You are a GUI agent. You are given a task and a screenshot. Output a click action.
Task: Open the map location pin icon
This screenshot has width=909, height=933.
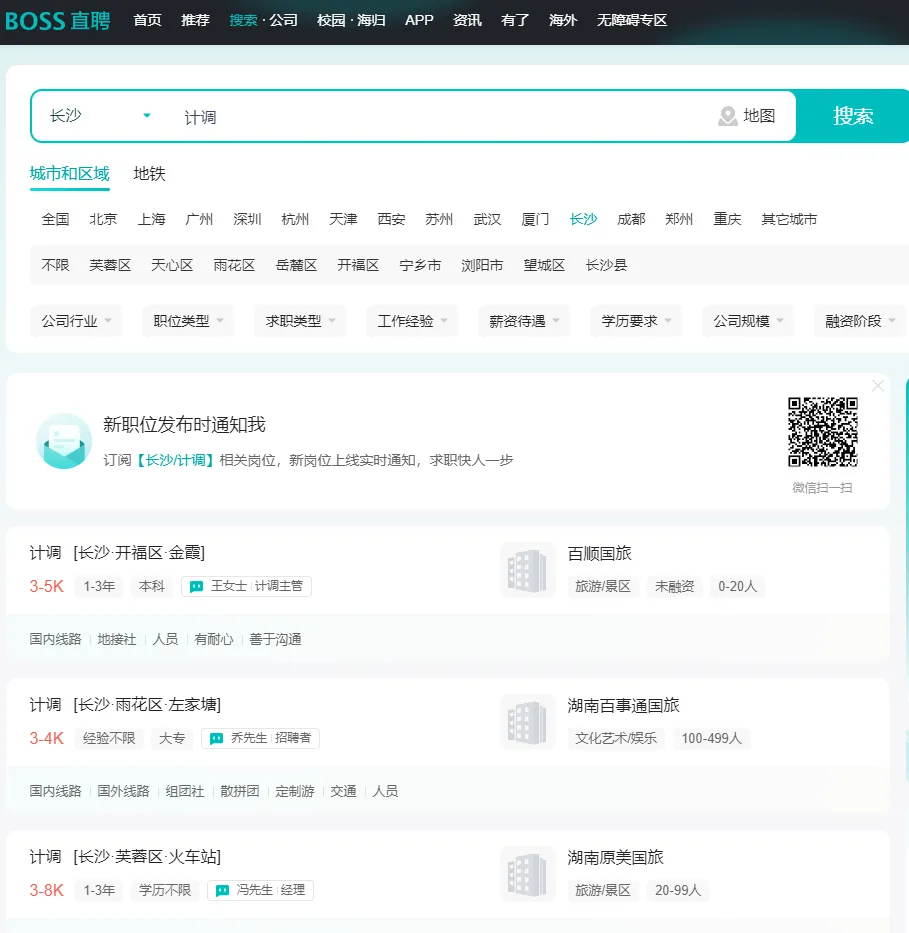click(x=728, y=116)
